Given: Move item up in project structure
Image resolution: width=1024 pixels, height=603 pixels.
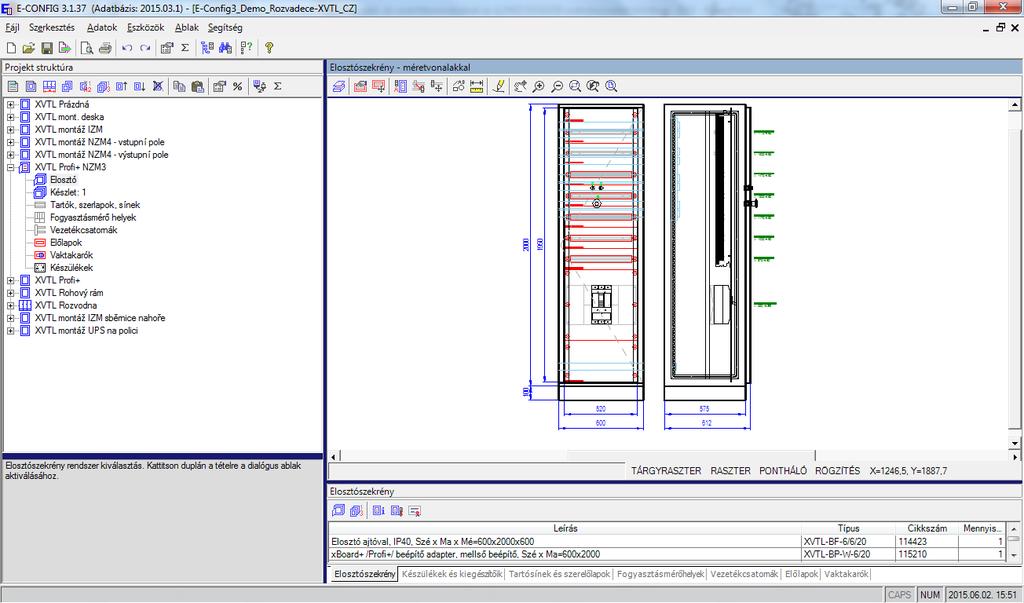Looking at the screenshot, I should pos(121,86).
